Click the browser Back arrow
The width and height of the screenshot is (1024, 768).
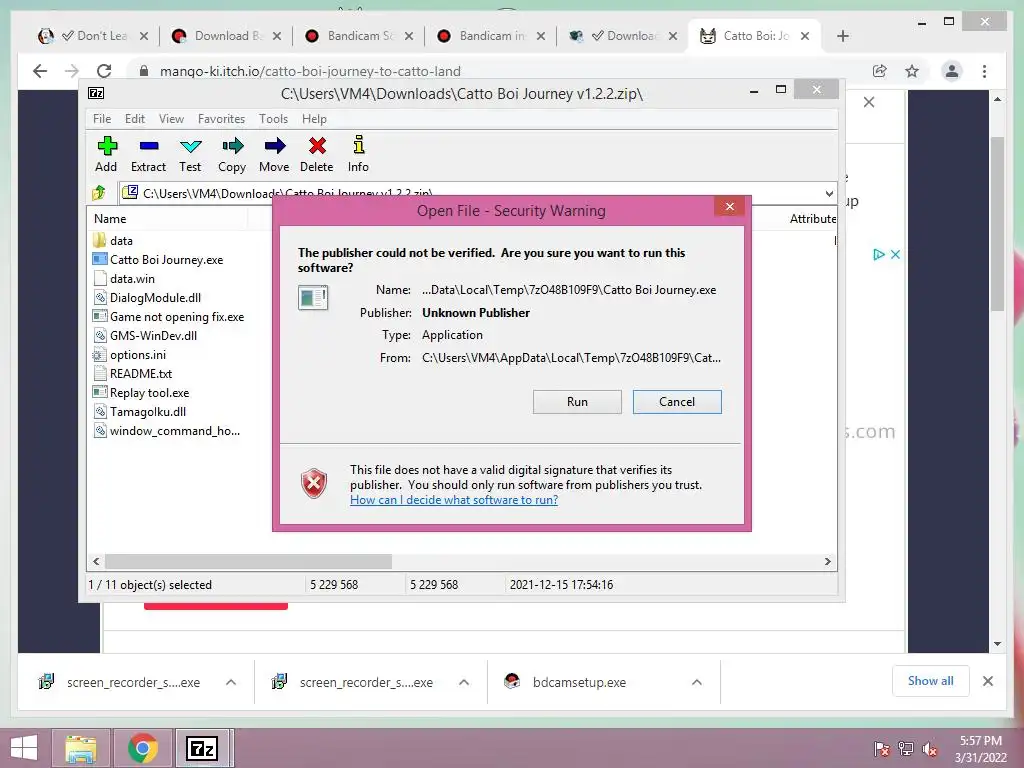pyautogui.click(x=40, y=71)
